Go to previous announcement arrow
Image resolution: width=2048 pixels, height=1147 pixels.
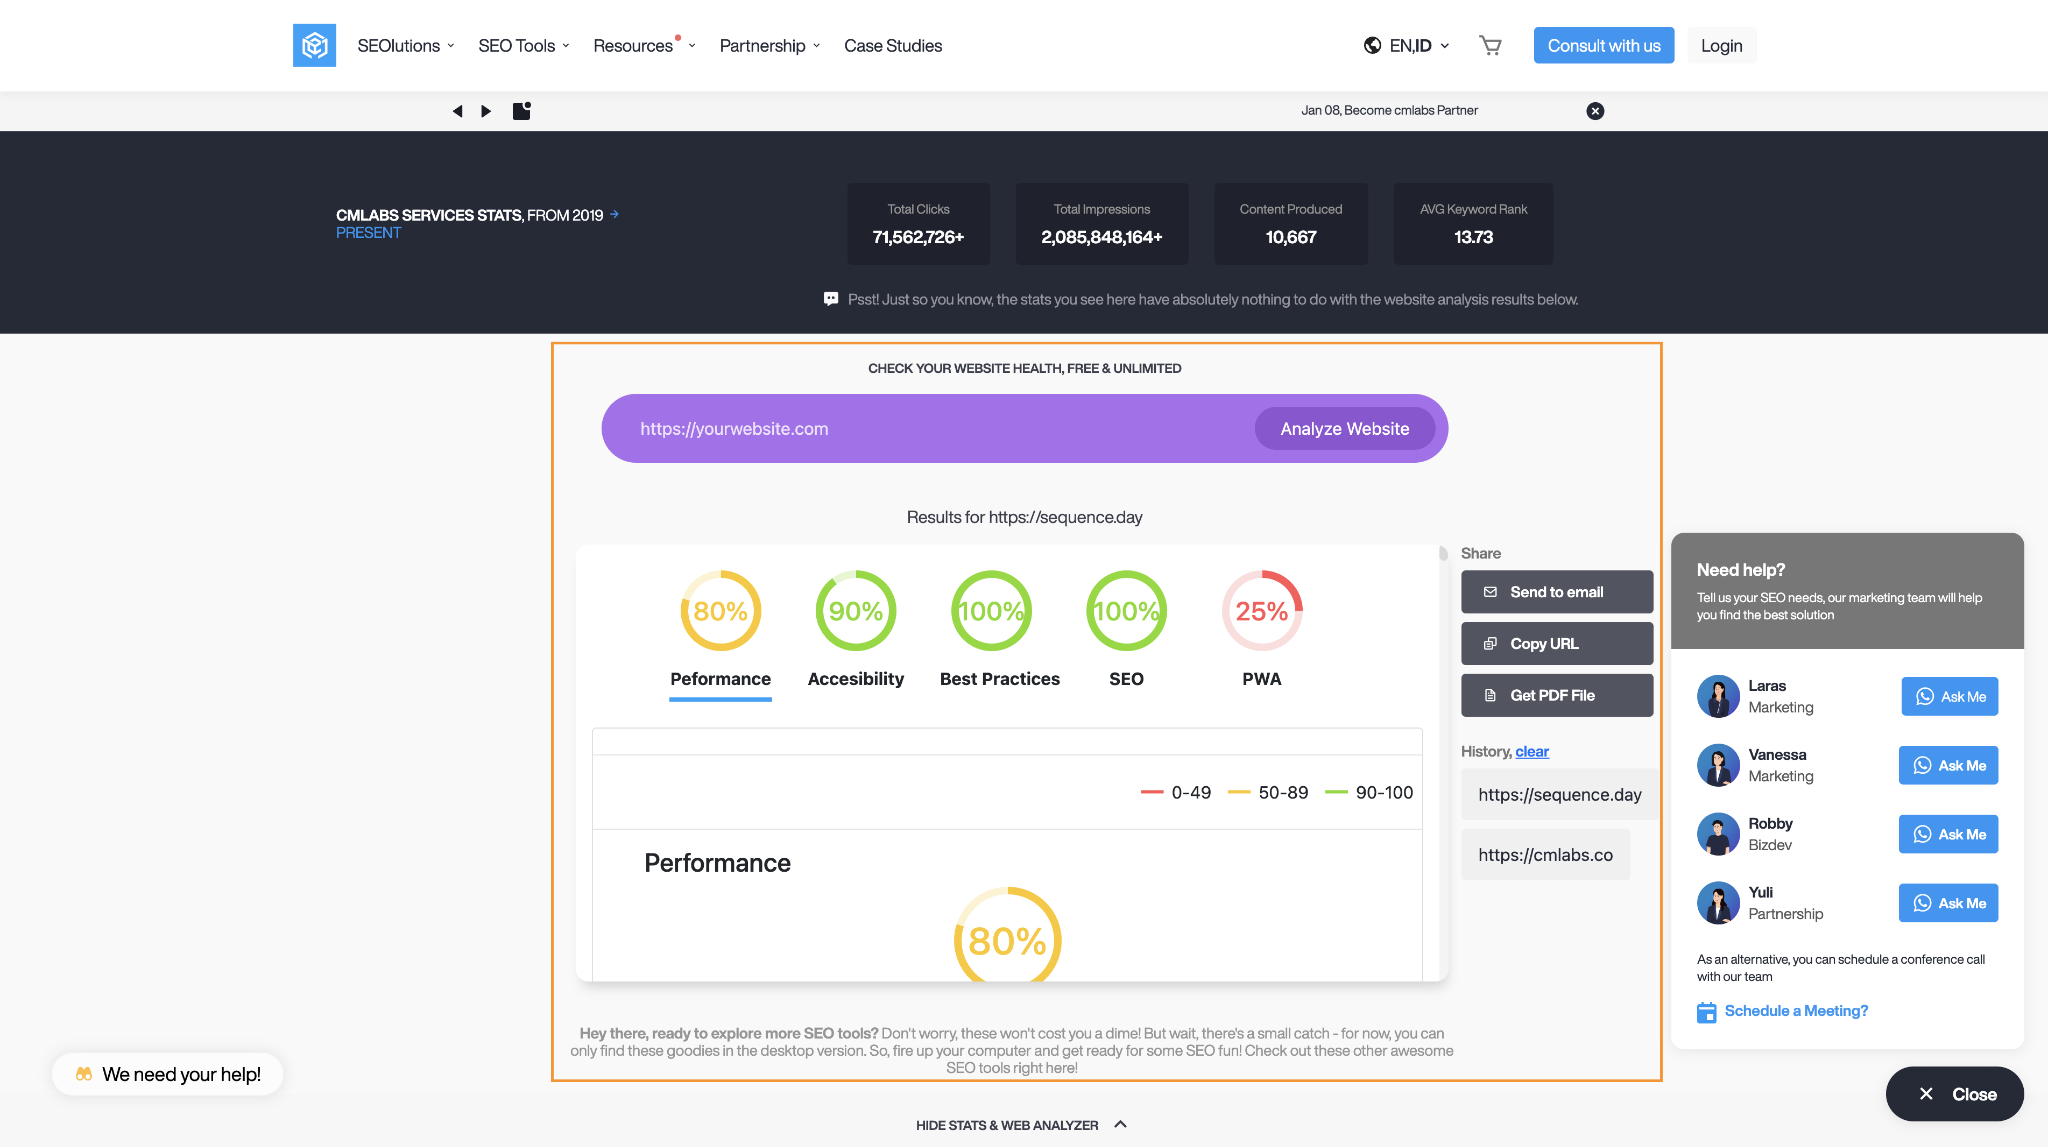(x=457, y=111)
